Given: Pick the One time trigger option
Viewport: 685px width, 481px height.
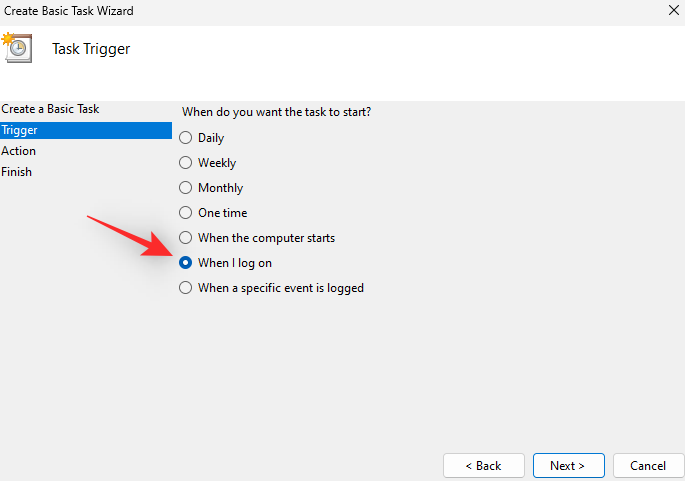Looking at the screenshot, I should pyautogui.click(x=185, y=213).
